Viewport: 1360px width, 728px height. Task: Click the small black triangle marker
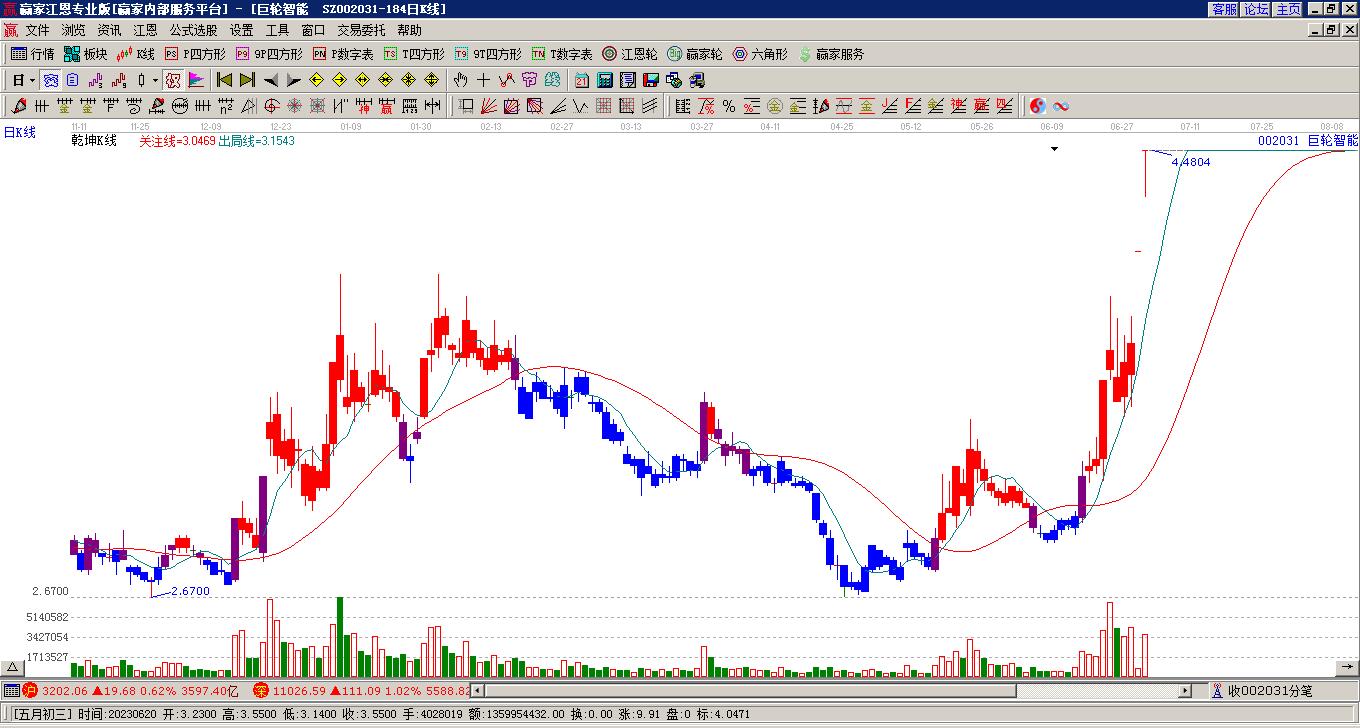1054,149
